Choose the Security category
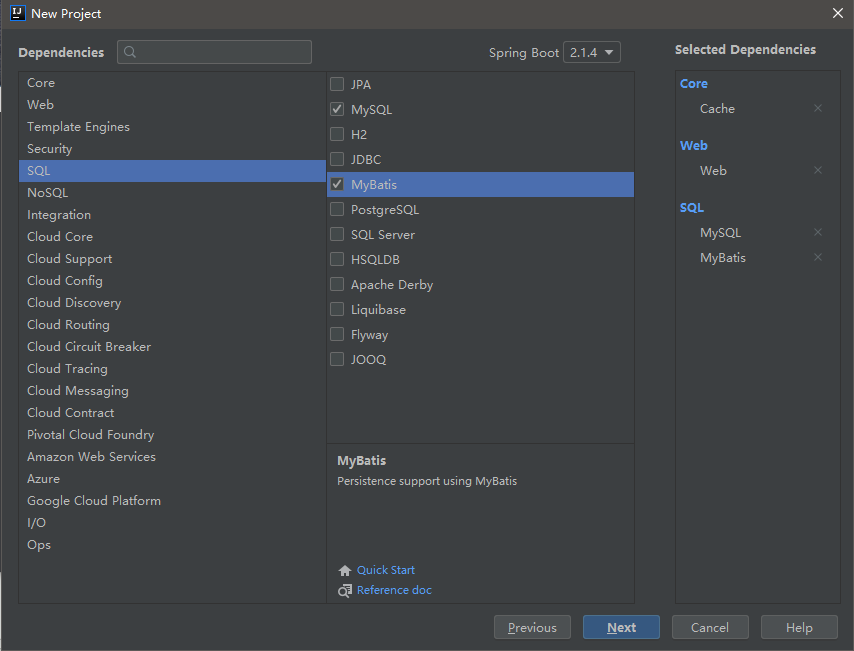The height and width of the screenshot is (651, 854). (x=172, y=149)
